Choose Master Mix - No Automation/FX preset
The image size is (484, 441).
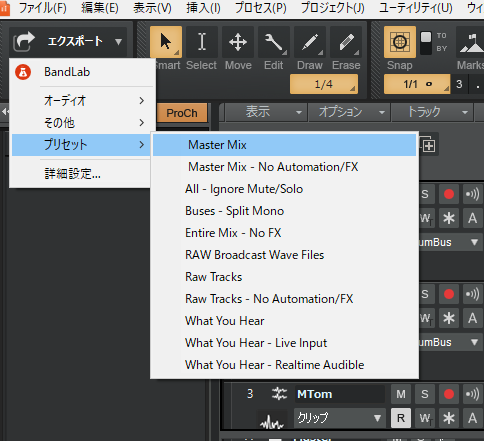point(284,167)
